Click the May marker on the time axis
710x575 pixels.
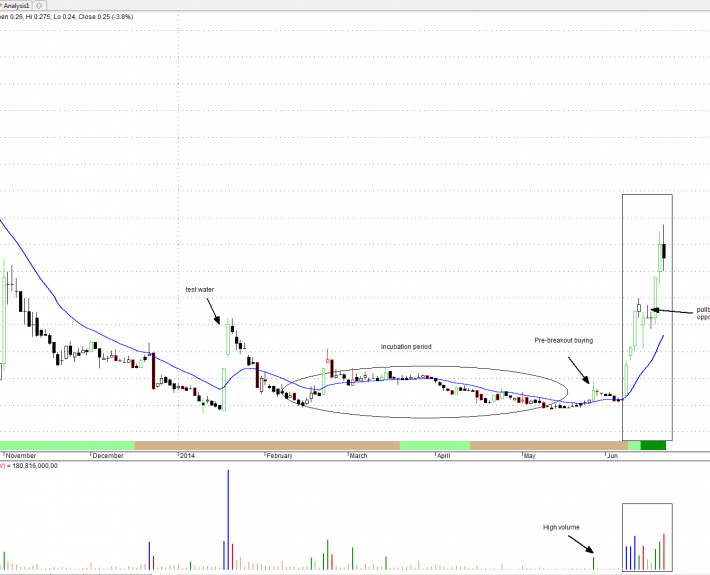point(530,455)
